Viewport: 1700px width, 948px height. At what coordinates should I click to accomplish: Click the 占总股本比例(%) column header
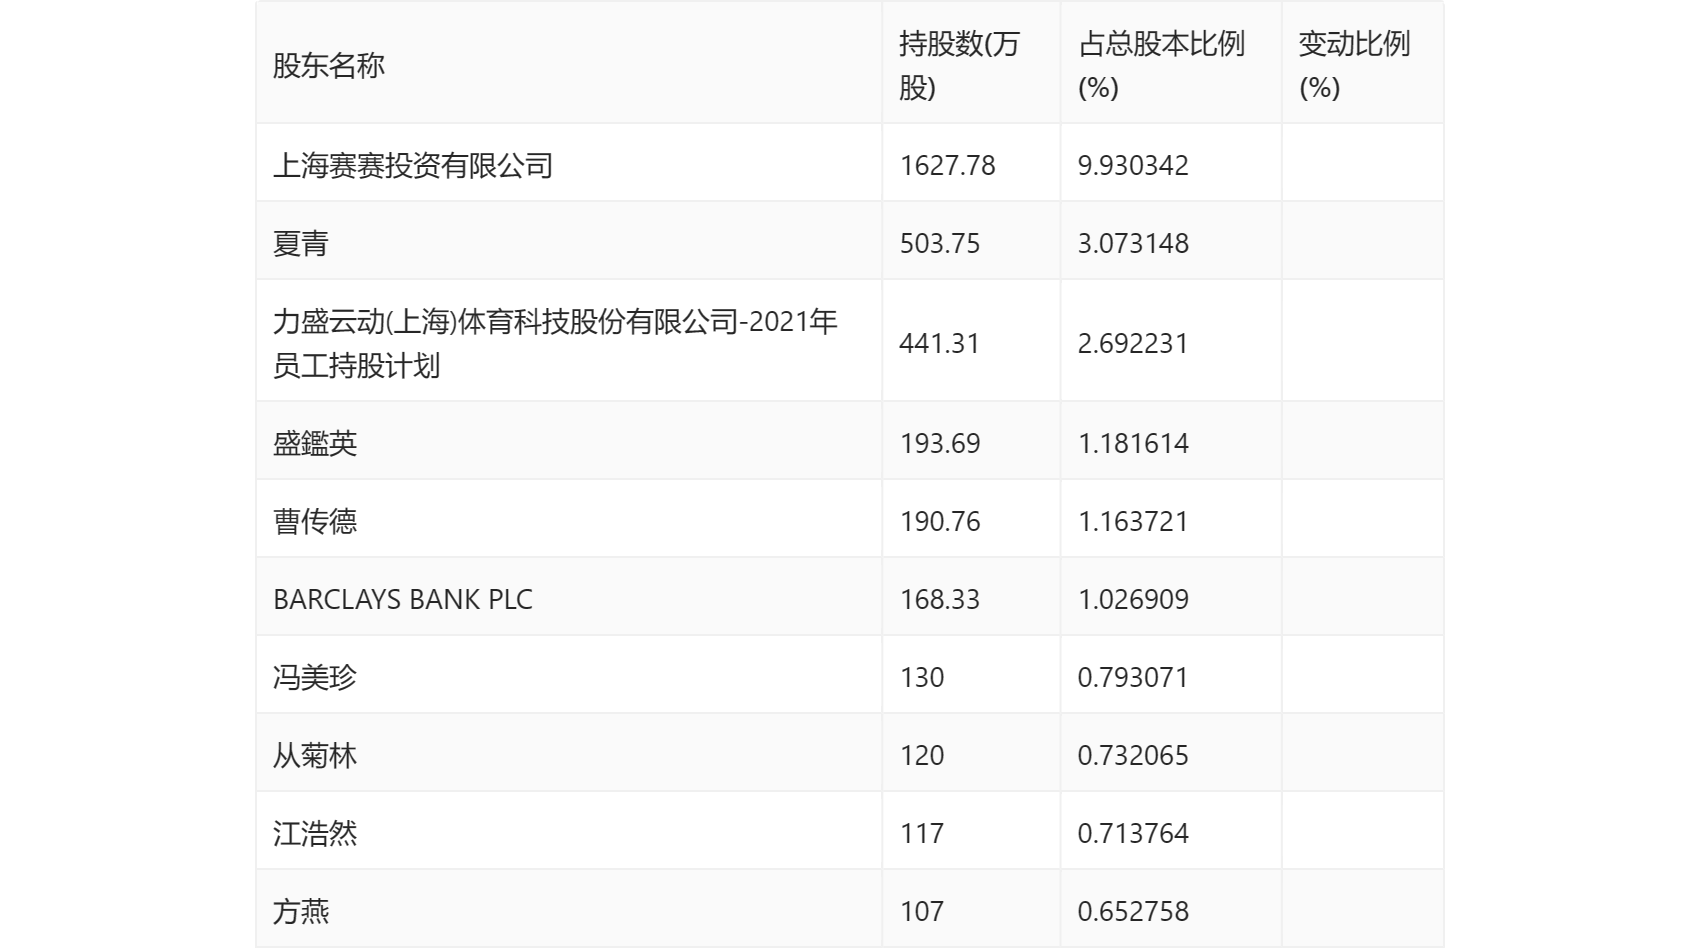click(x=1161, y=66)
